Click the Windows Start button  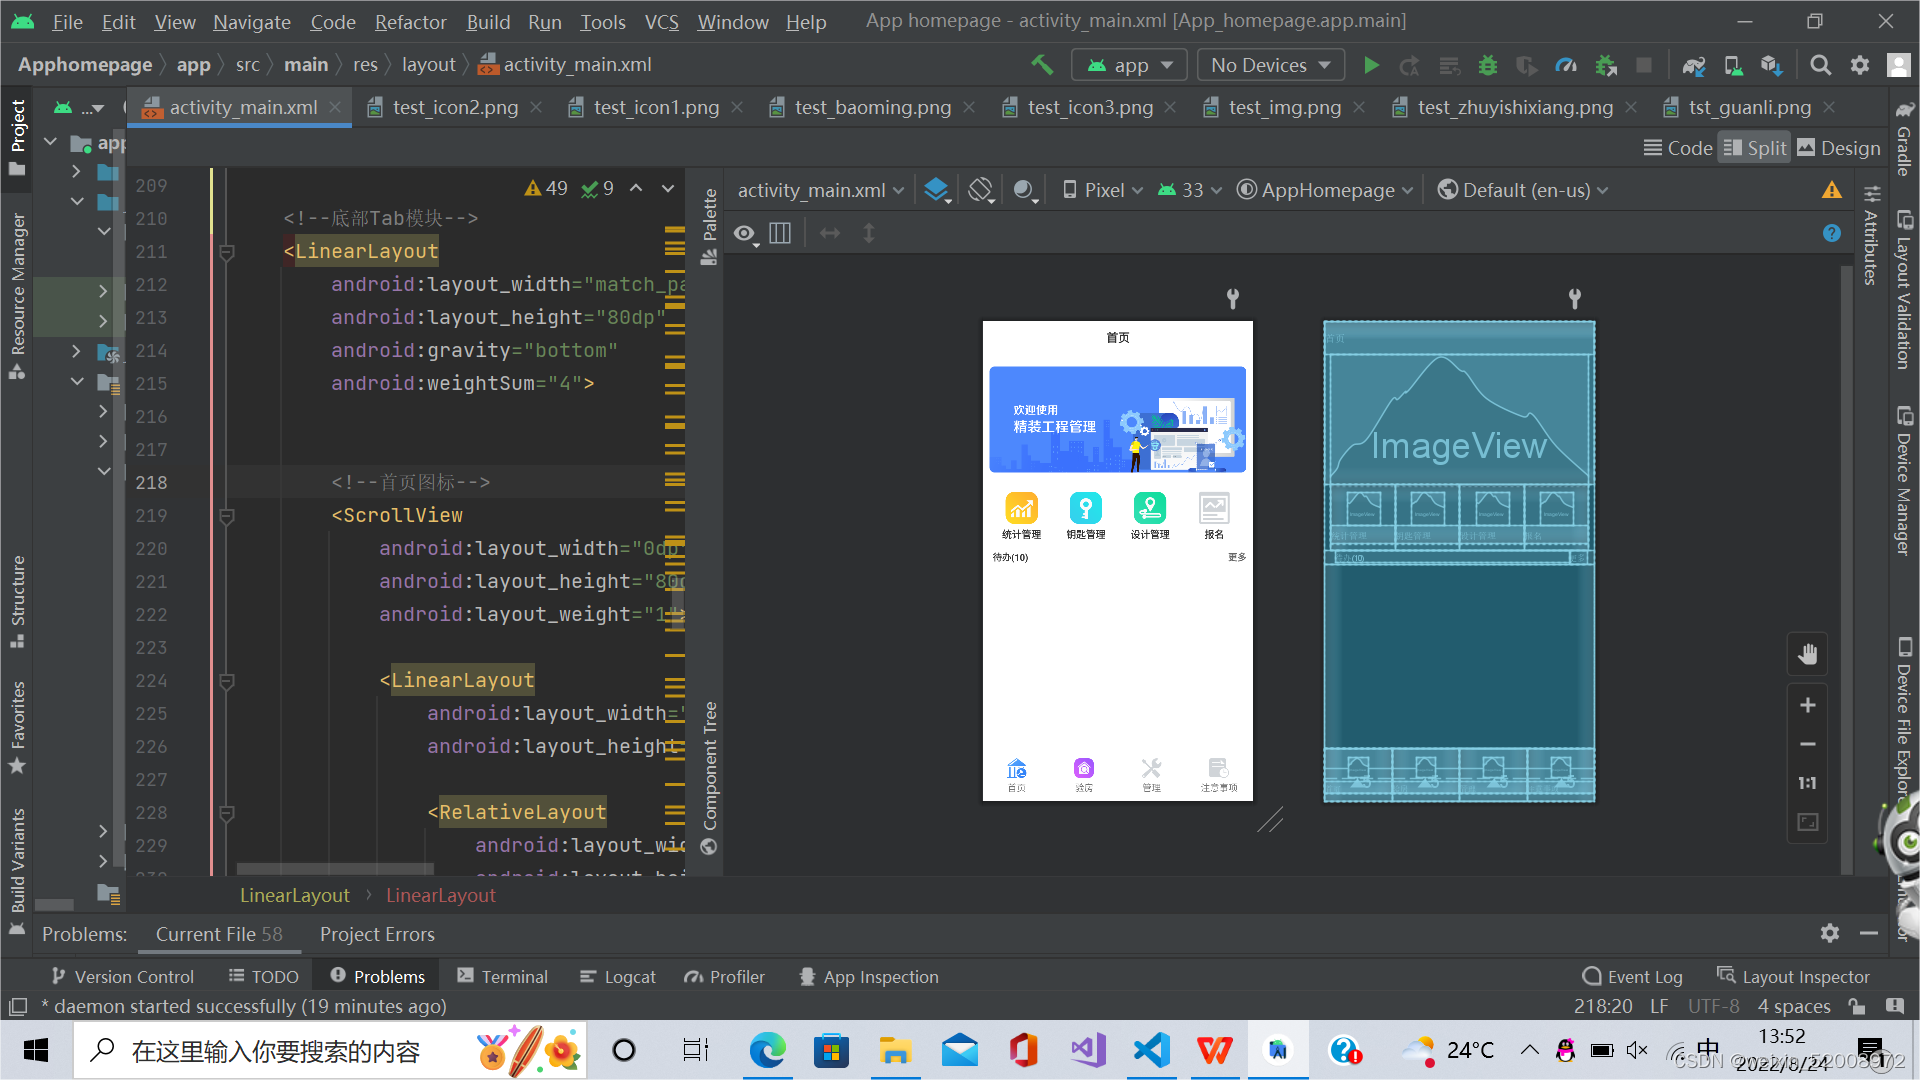click(36, 1051)
